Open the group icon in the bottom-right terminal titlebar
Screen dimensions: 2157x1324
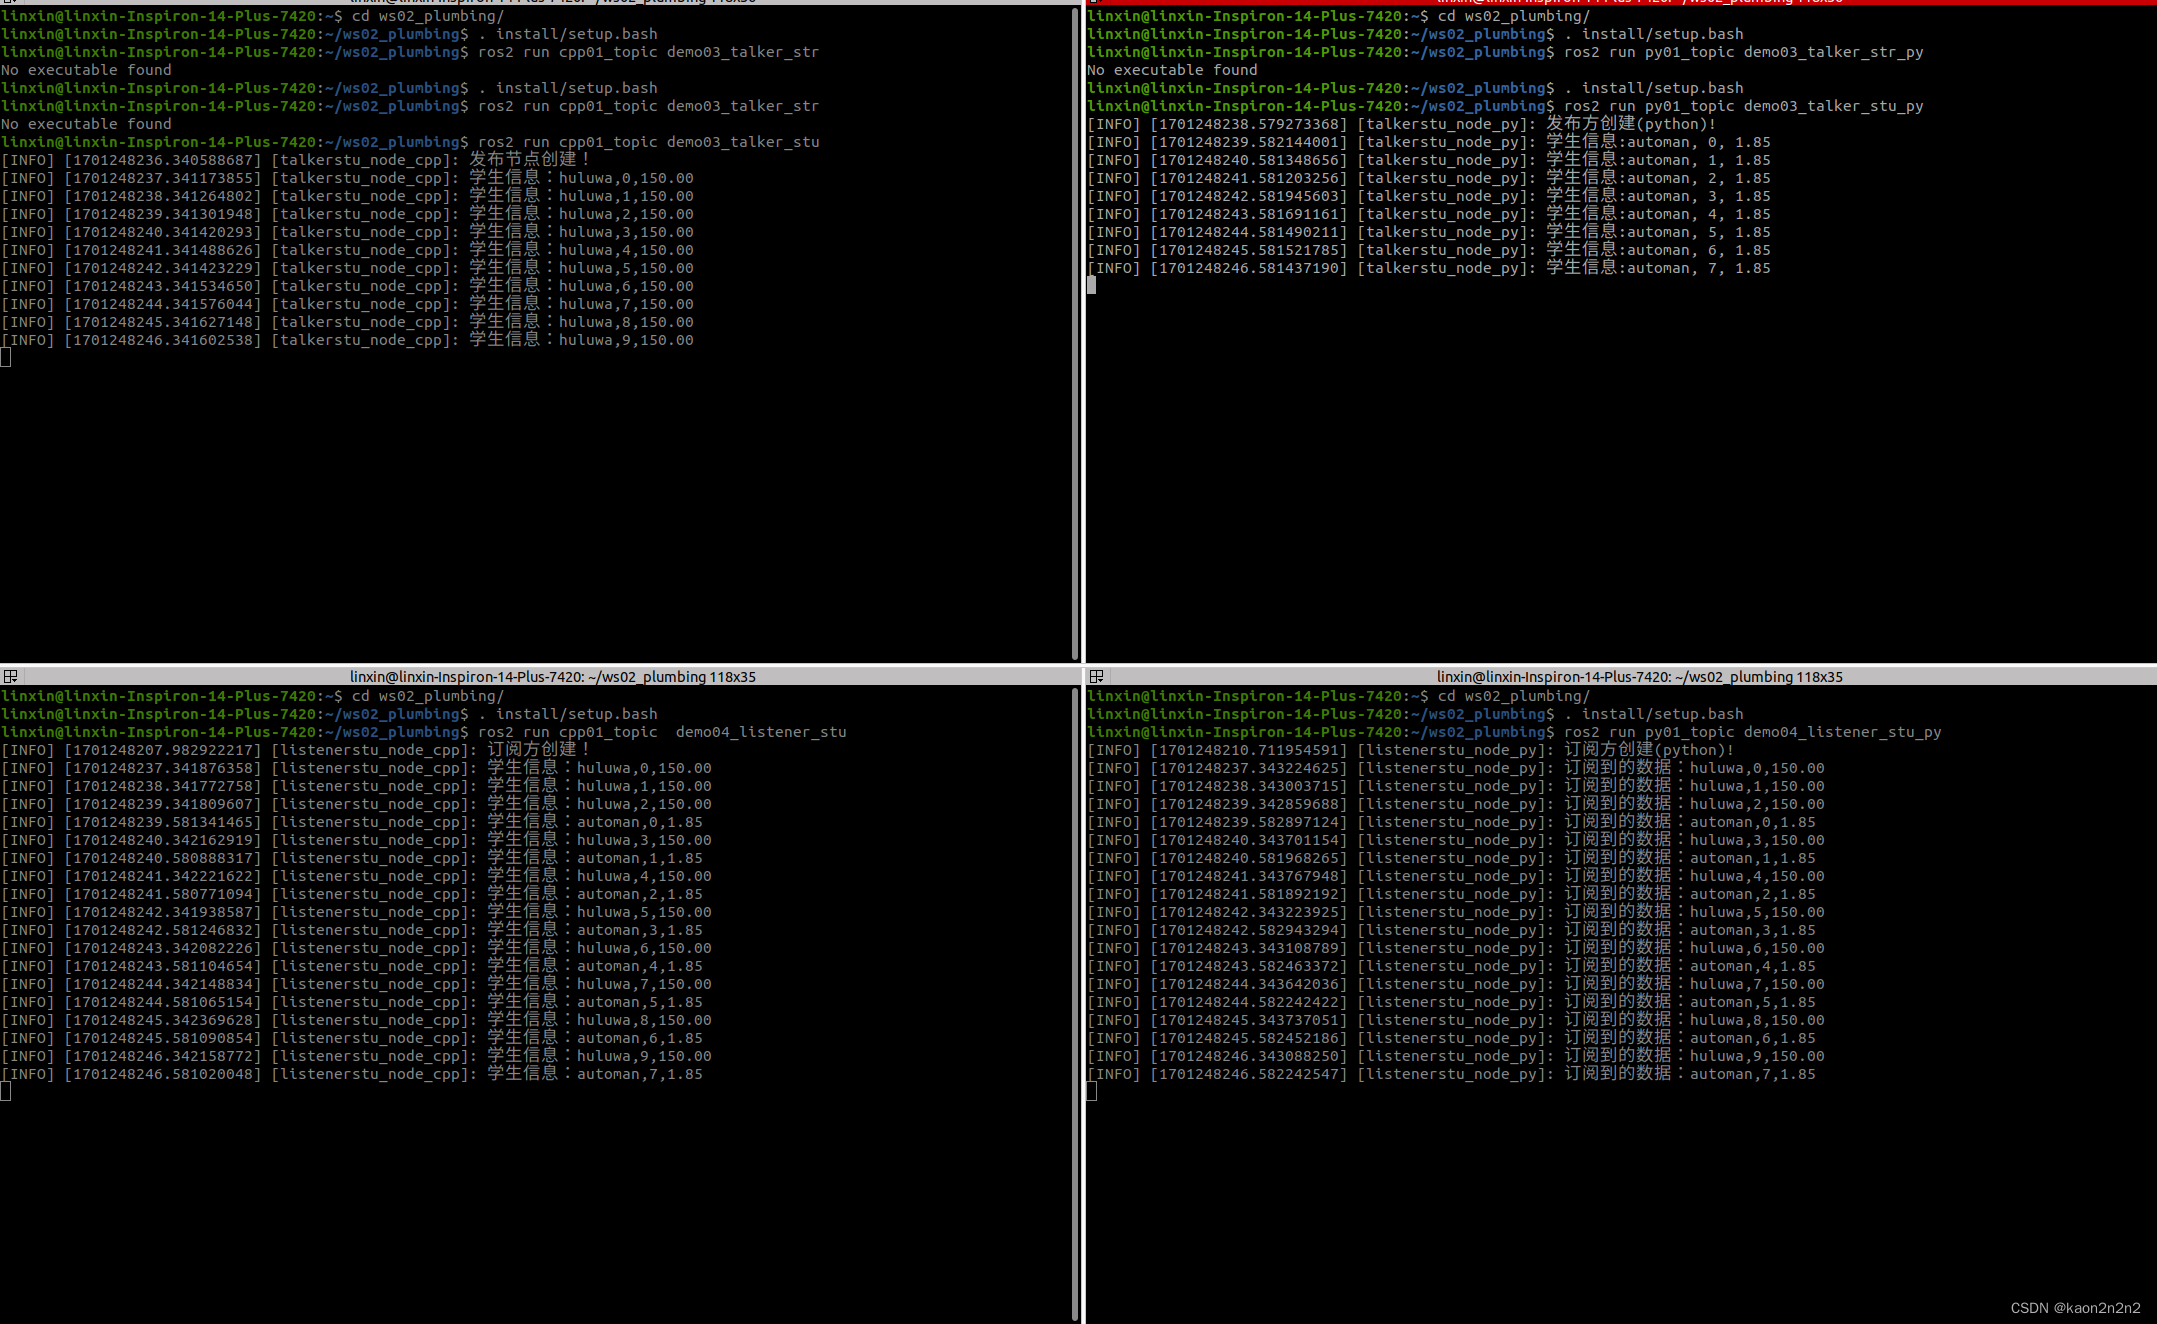coord(1096,677)
